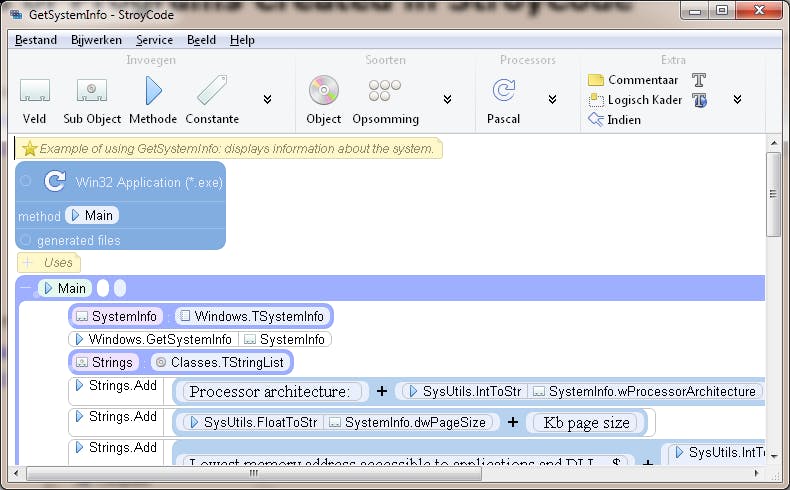The width and height of the screenshot is (790, 490).
Task: Insert a Sub Object element
Action: (x=92, y=99)
